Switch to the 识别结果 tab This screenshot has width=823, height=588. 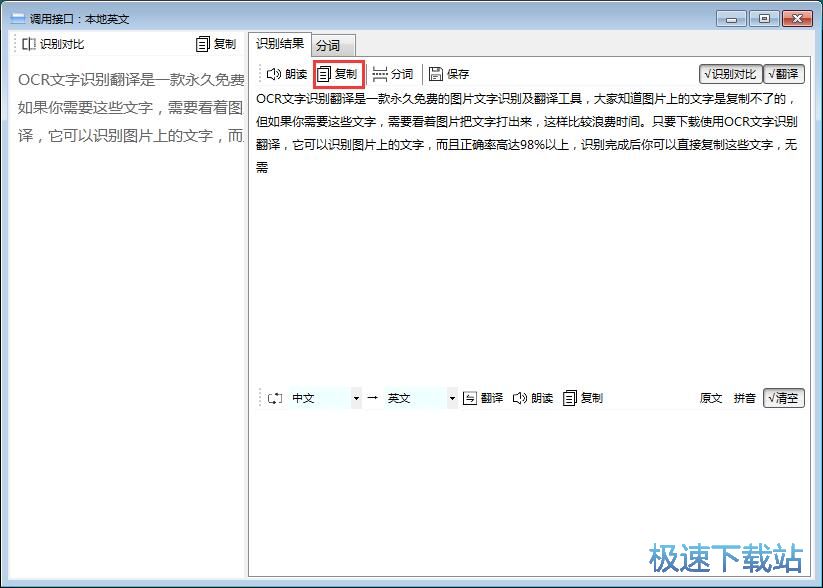click(x=280, y=44)
